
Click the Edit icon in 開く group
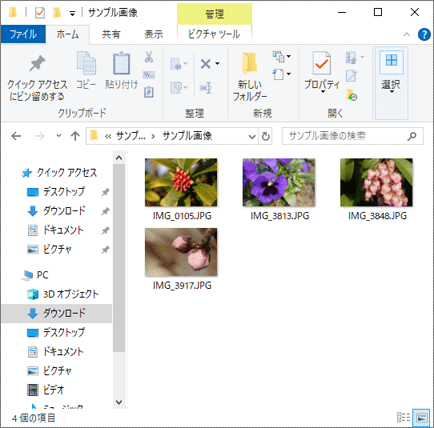[351, 76]
